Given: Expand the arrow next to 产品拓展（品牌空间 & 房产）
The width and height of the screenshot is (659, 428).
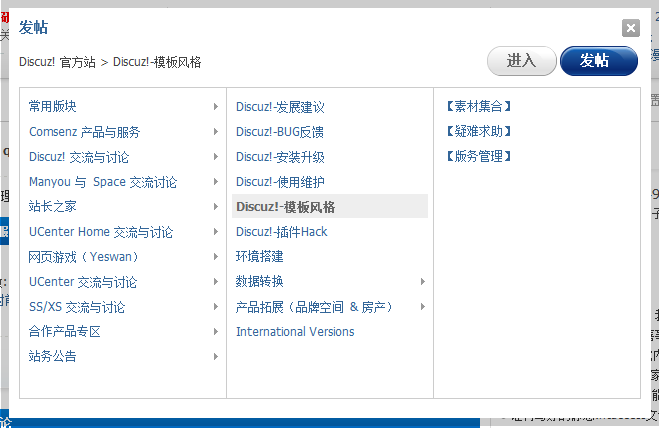Looking at the screenshot, I should pyautogui.click(x=423, y=306).
